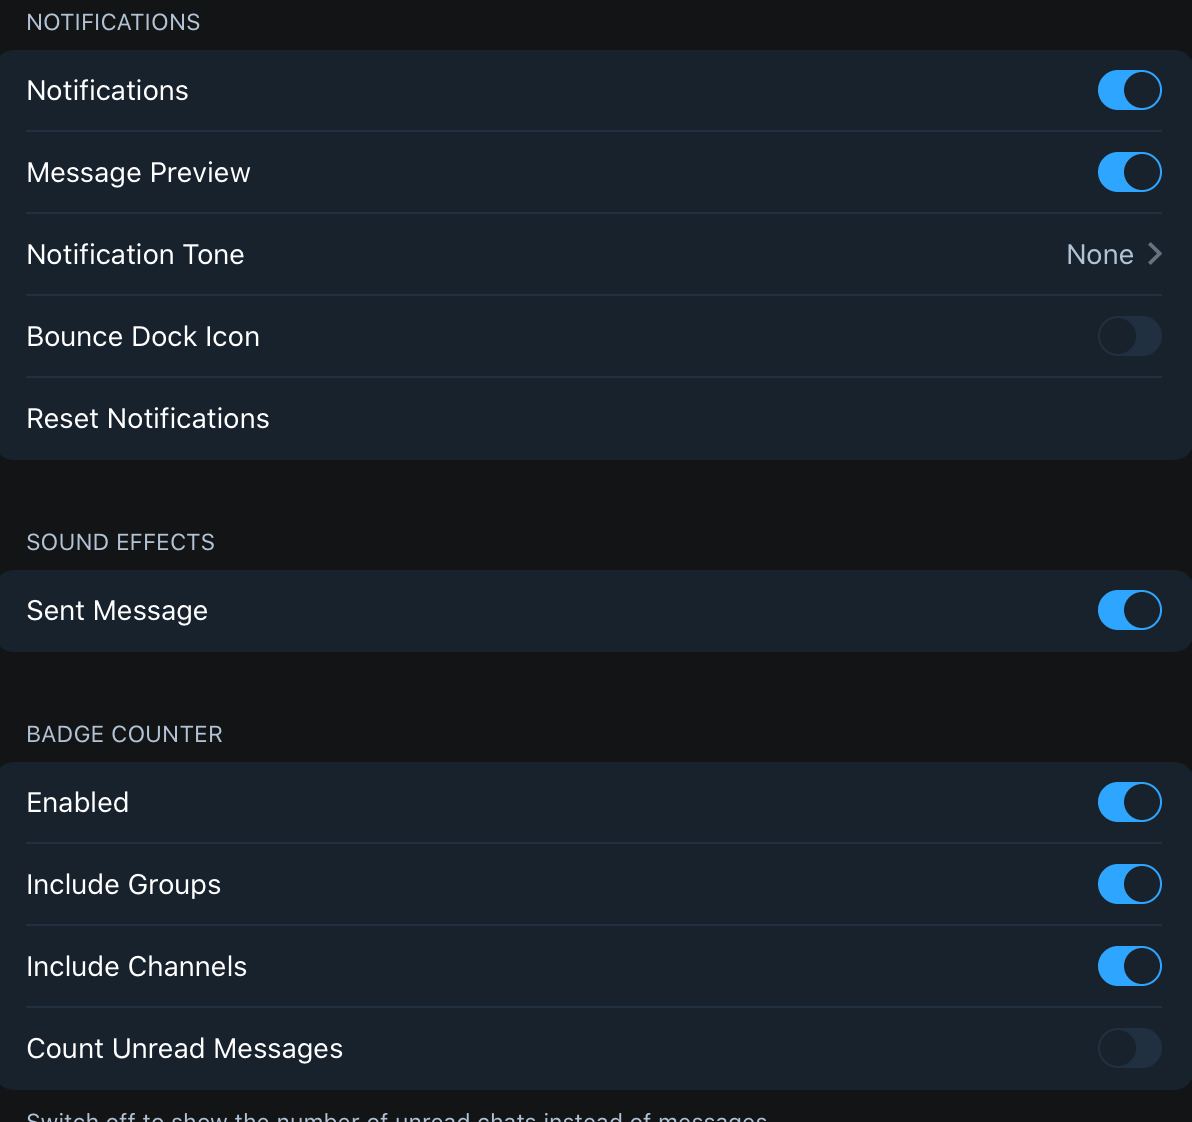The height and width of the screenshot is (1122, 1192).
Task: Turn off the Notifications switch
Action: [x=1129, y=90]
